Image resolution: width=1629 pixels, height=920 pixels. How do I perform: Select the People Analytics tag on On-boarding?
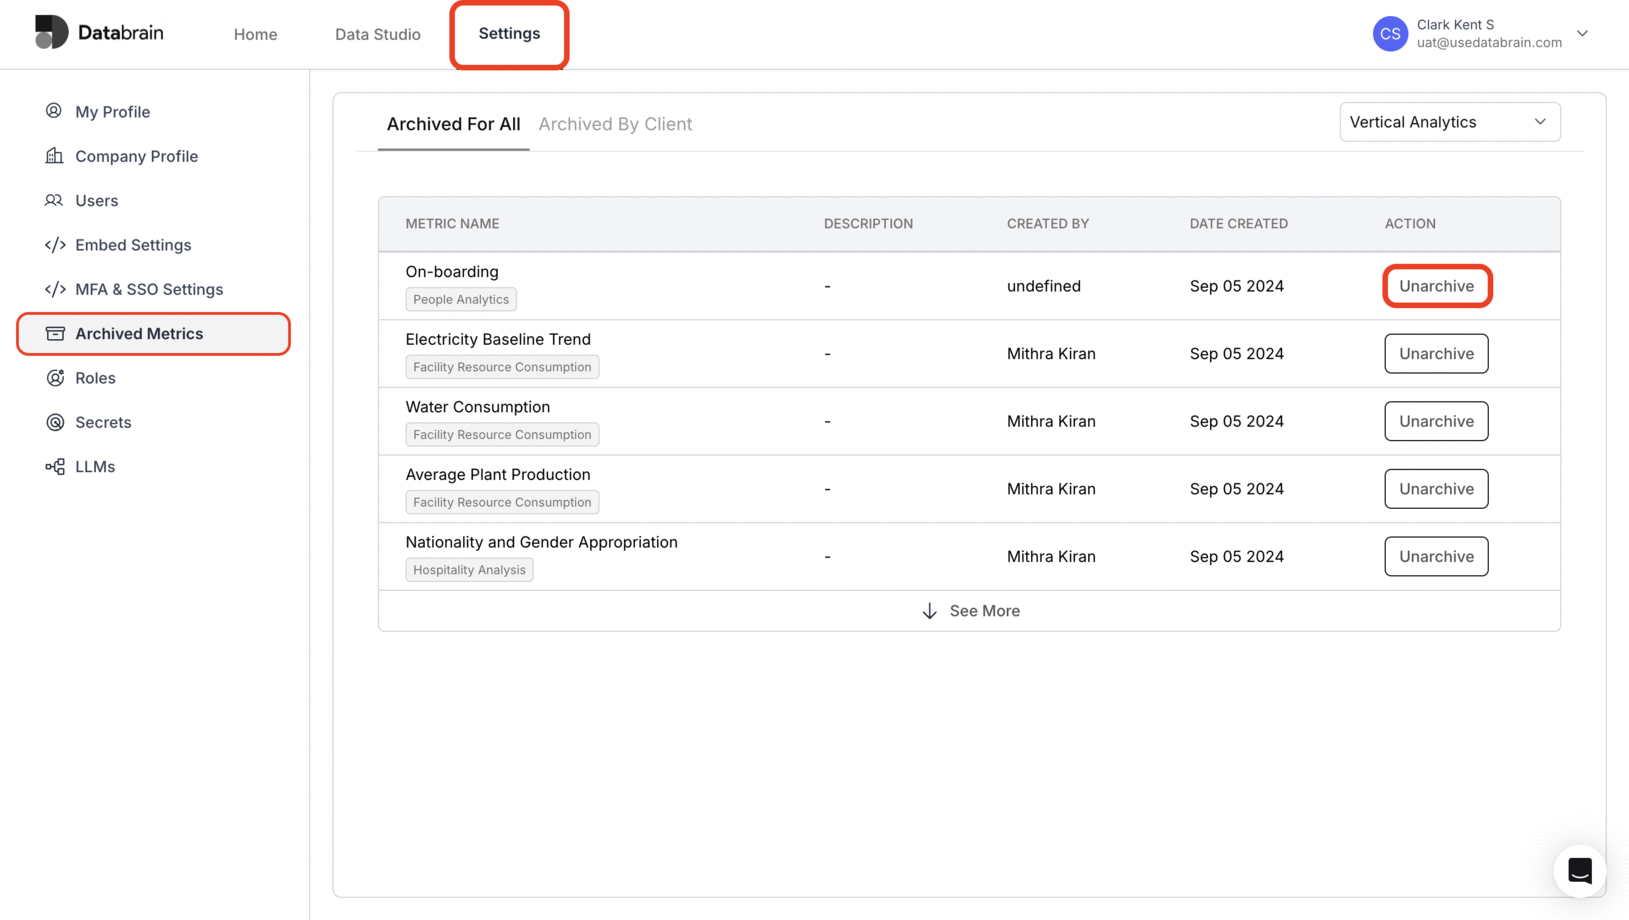pyautogui.click(x=460, y=299)
